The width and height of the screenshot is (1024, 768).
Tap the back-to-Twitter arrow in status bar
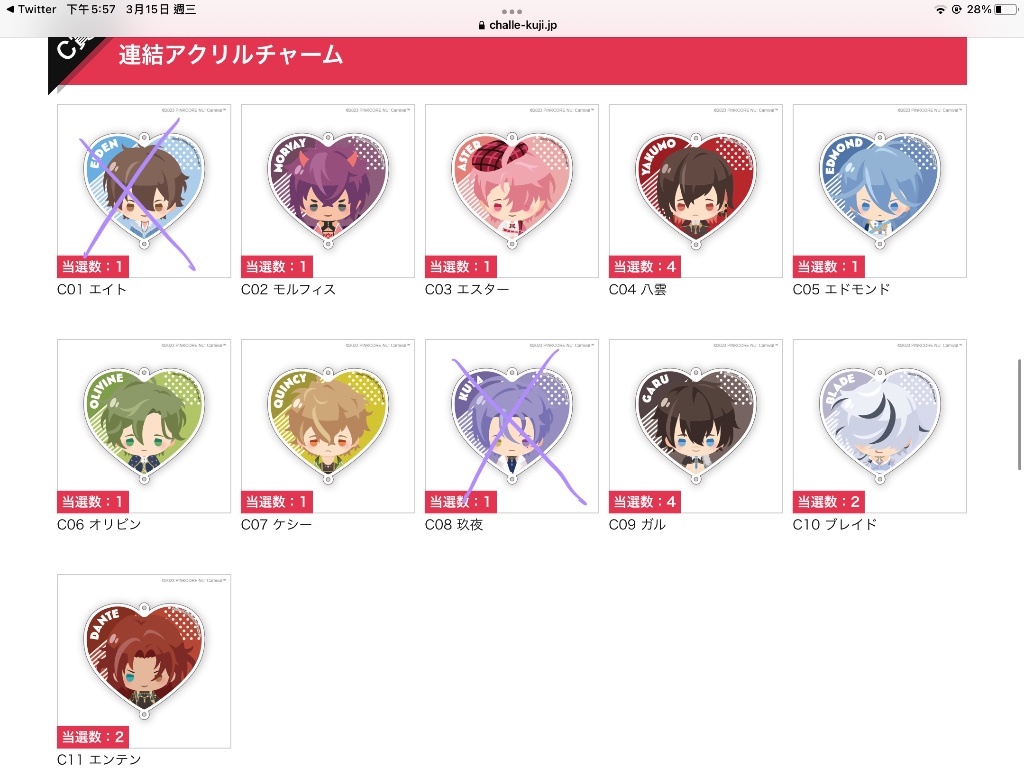coord(10,9)
